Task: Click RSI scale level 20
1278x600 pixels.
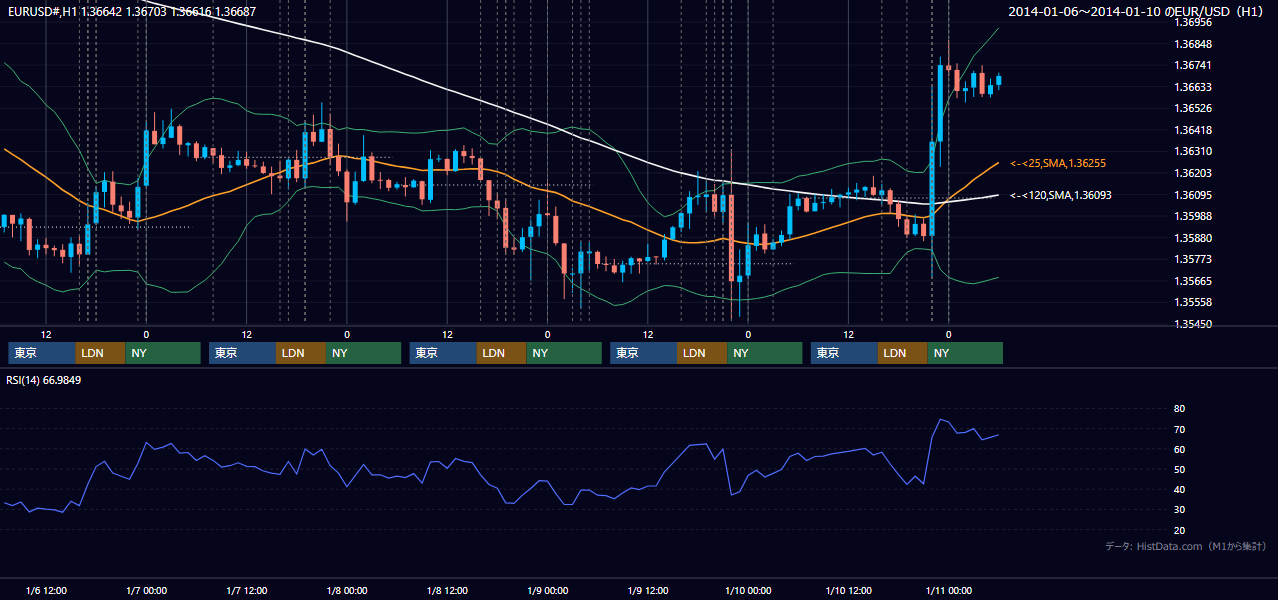Action: 1179,530
